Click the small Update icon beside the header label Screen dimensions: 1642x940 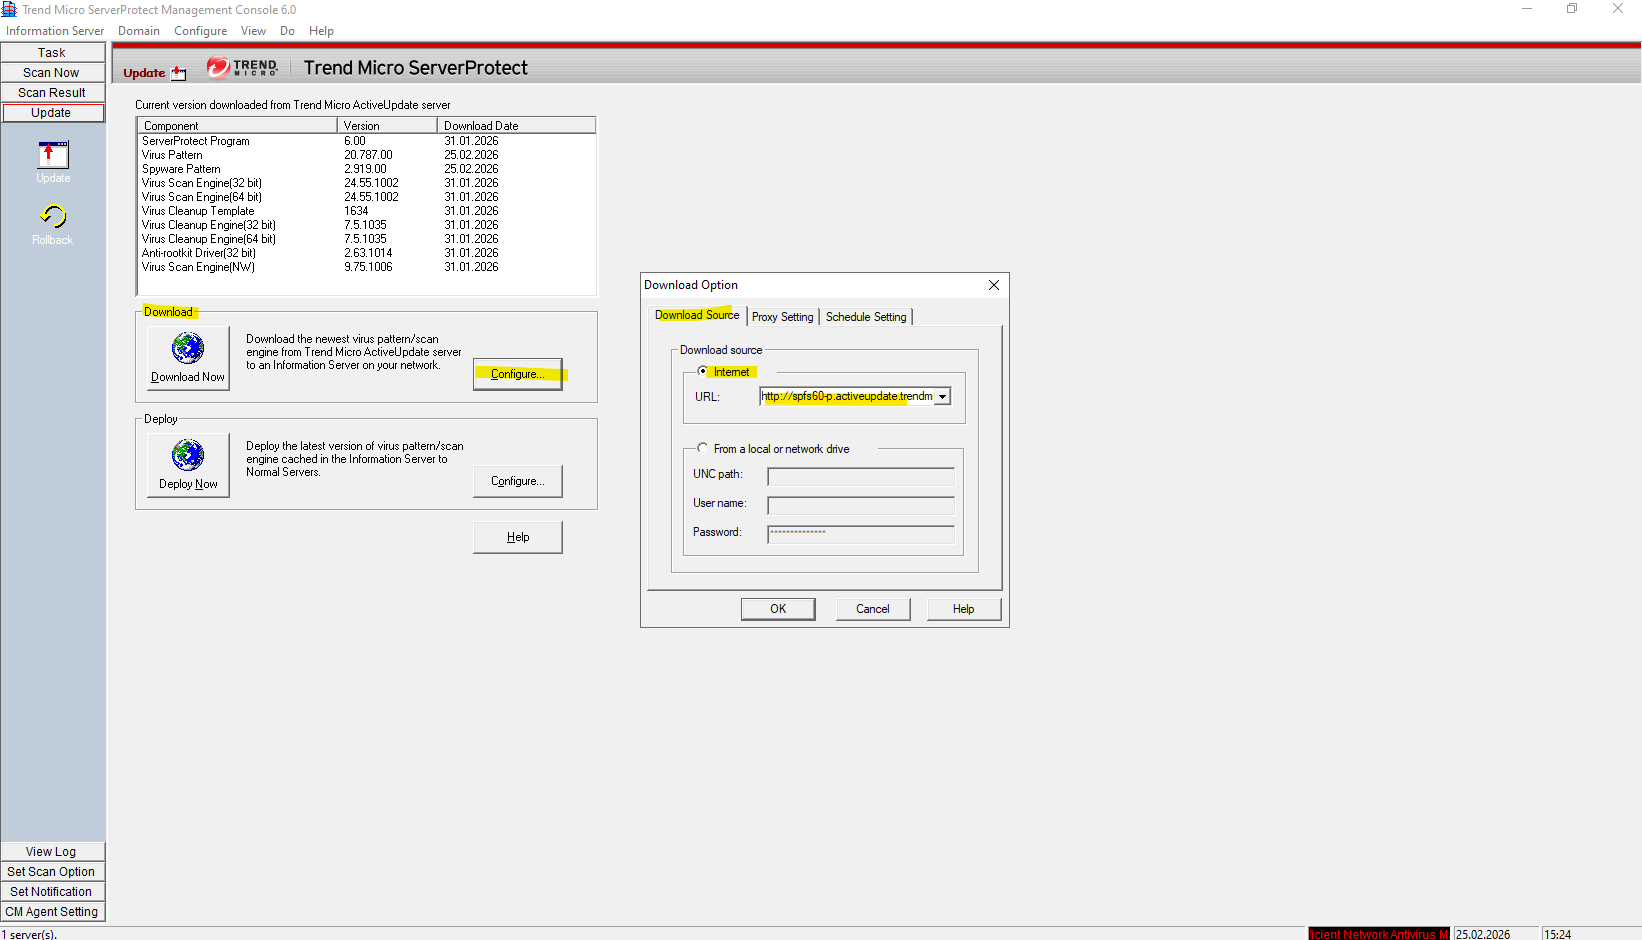click(179, 73)
